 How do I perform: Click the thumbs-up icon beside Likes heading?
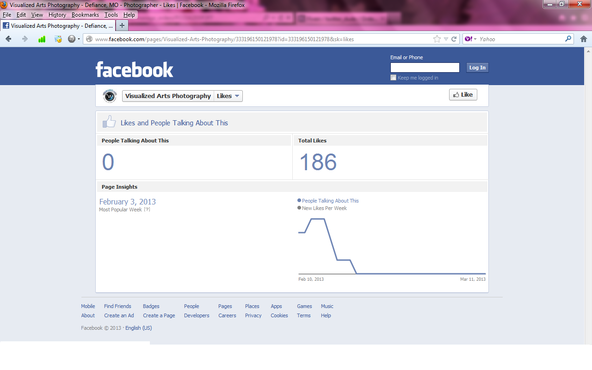[x=109, y=122]
